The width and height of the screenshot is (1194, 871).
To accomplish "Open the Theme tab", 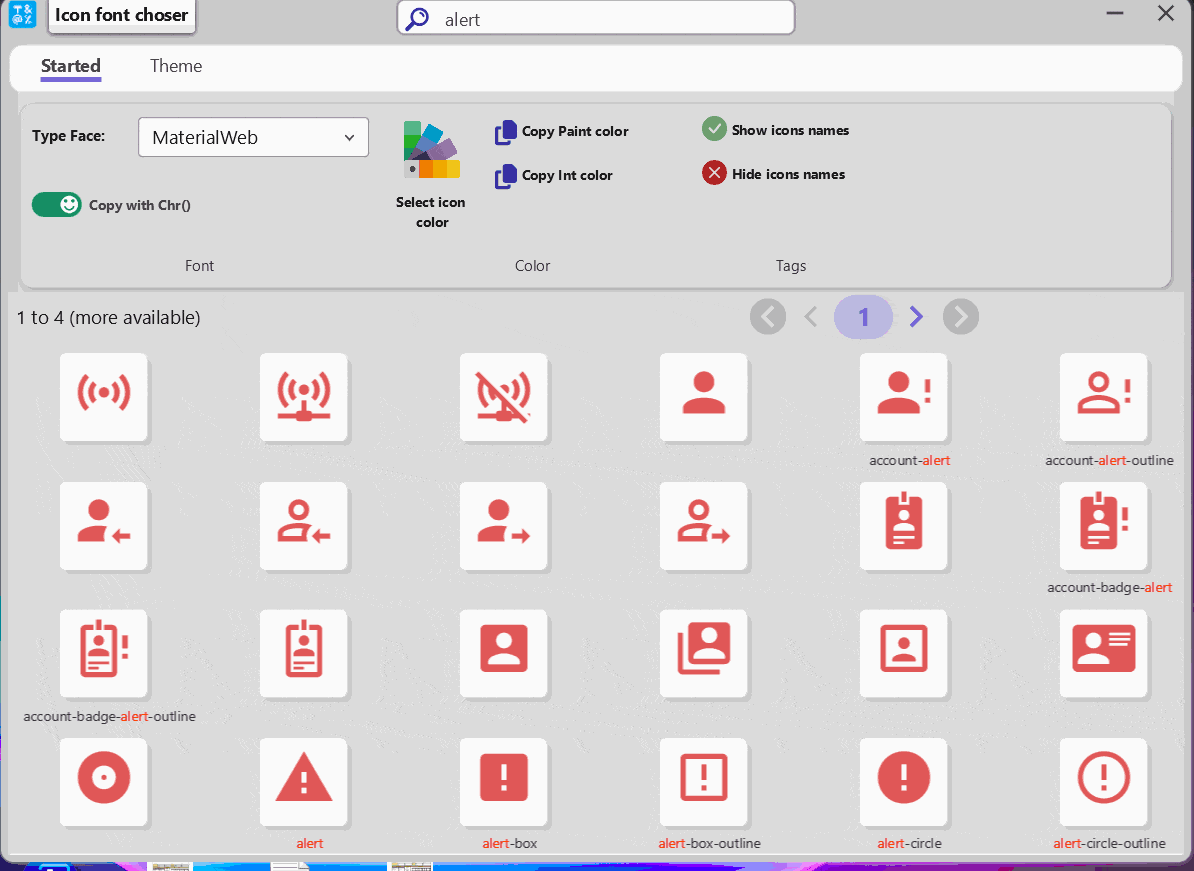I will [176, 66].
